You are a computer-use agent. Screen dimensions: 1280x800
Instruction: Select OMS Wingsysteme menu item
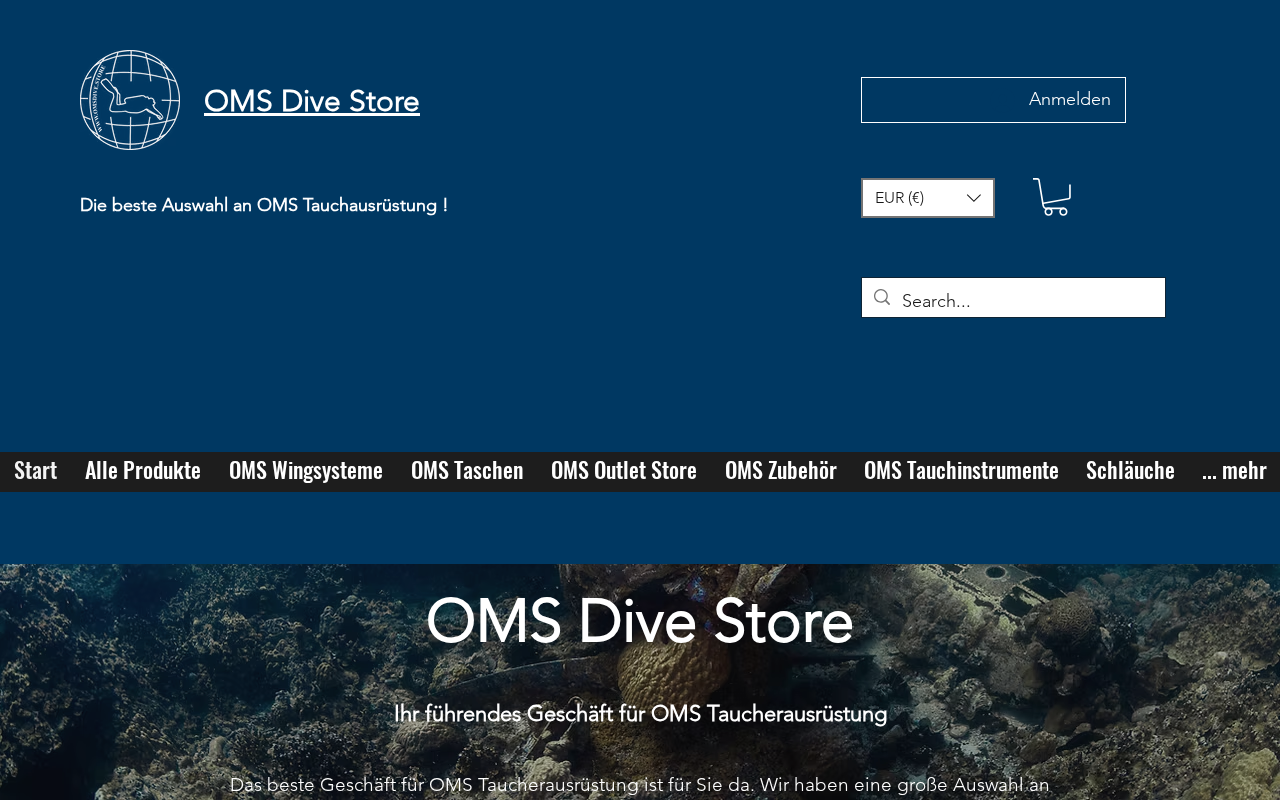(306, 470)
